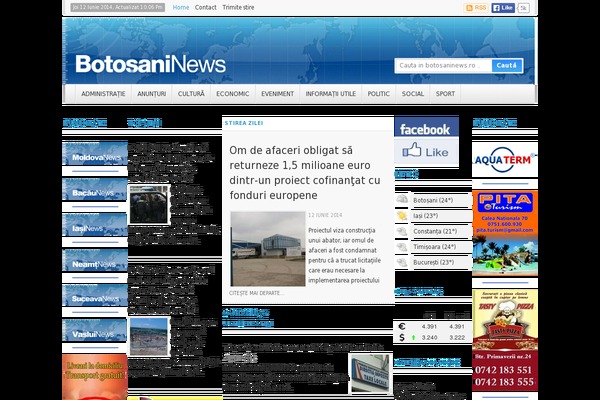
Task: Open the Contact link
Action: (x=205, y=7)
